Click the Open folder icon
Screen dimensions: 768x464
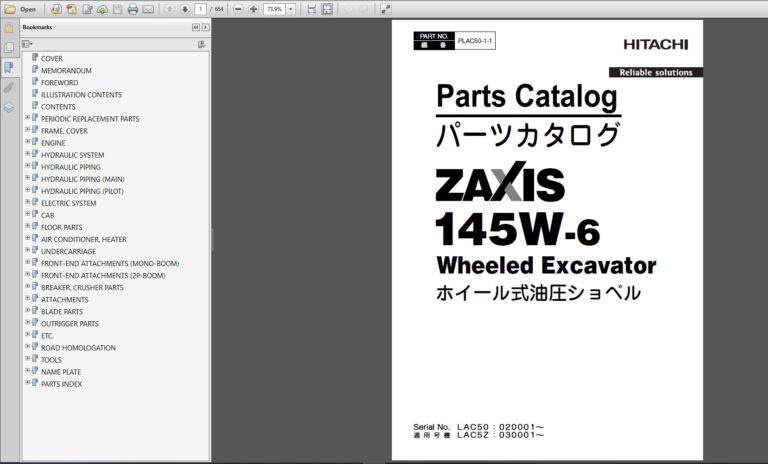[x=10, y=9]
